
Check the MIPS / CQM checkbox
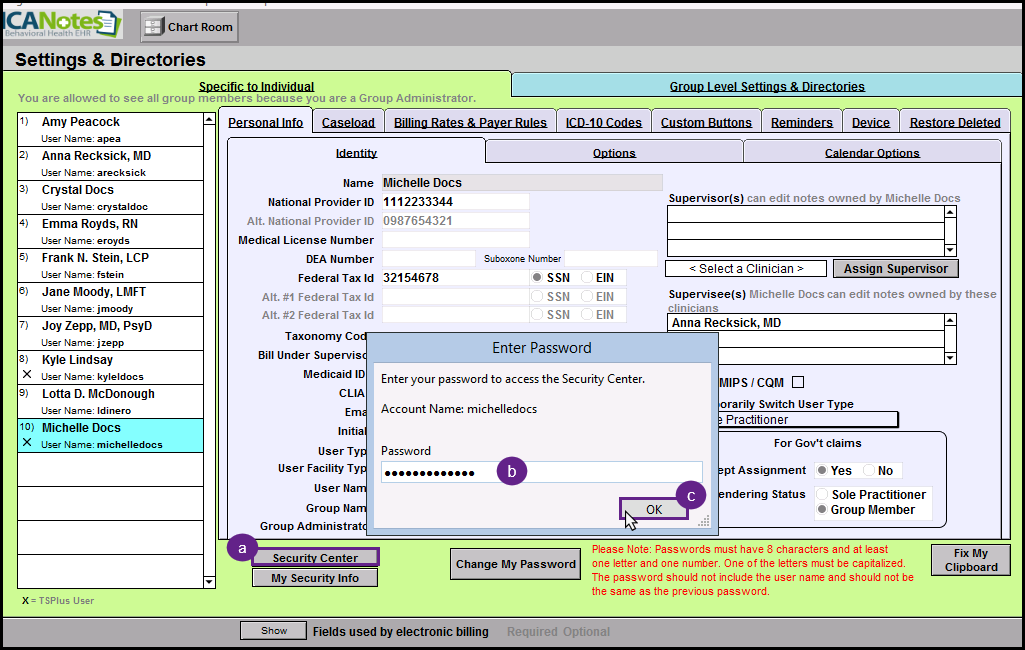(x=798, y=382)
